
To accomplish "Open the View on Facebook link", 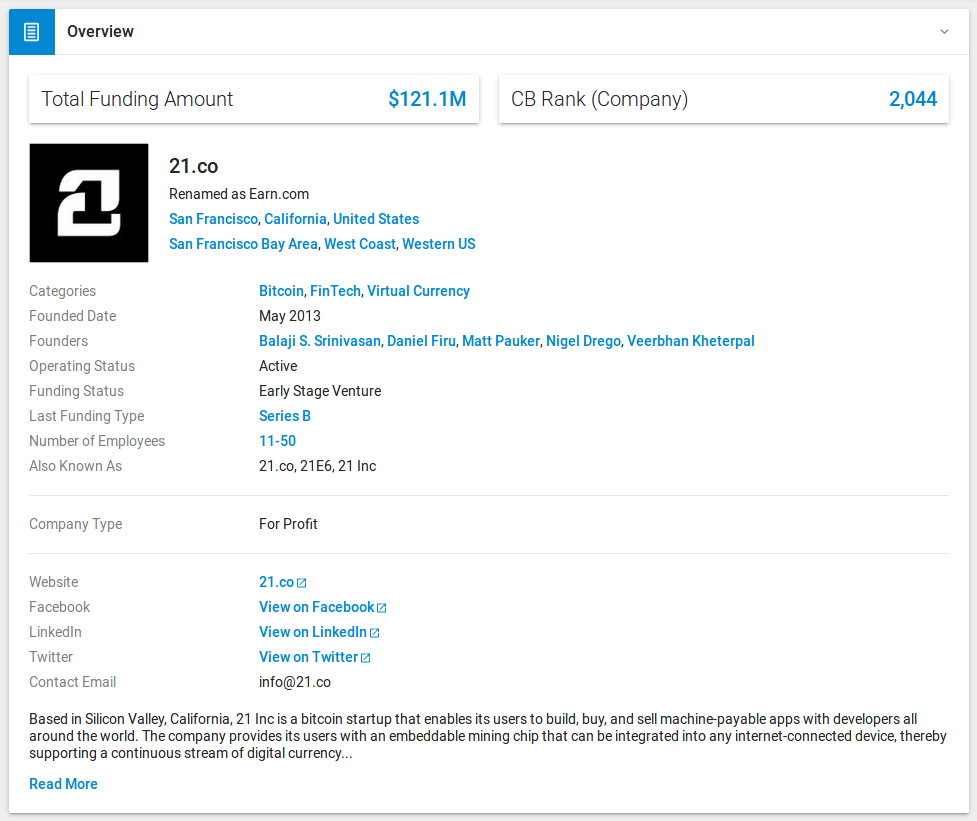I will click(317, 607).
